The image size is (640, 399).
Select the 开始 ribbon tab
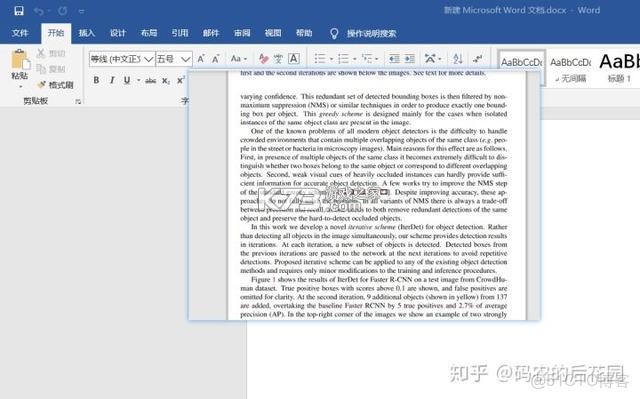[x=56, y=33]
